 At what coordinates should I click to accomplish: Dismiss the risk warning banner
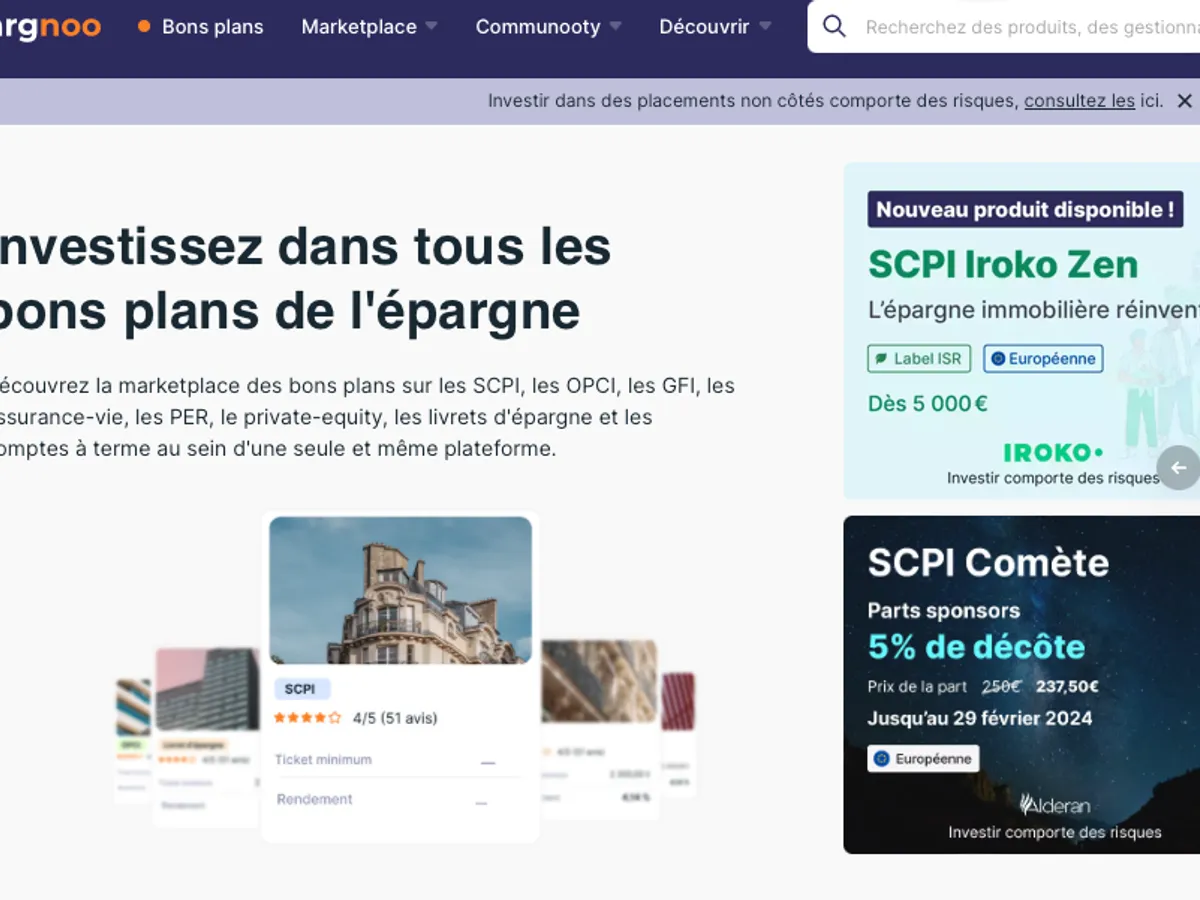(1185, 101)
